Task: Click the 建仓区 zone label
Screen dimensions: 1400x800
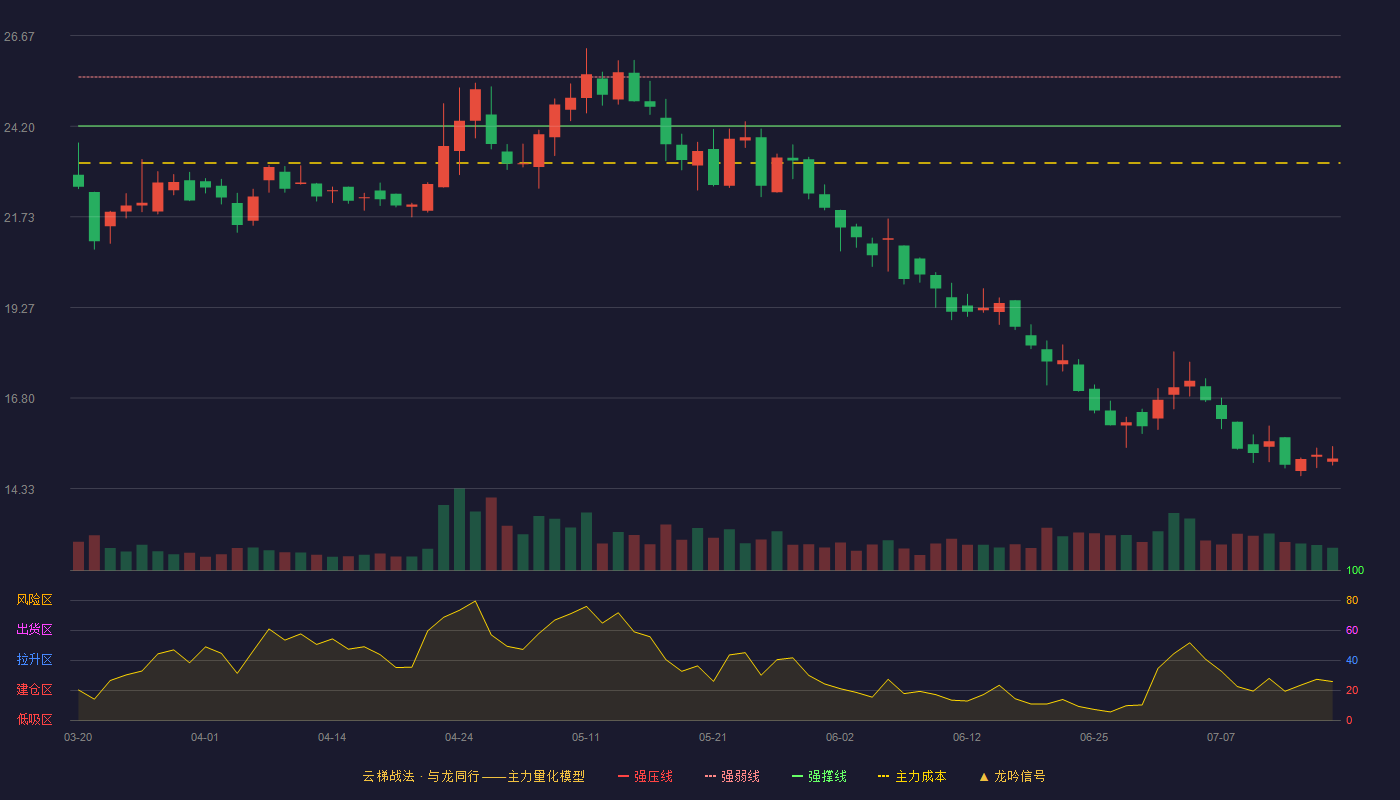Action: point(34,690)
